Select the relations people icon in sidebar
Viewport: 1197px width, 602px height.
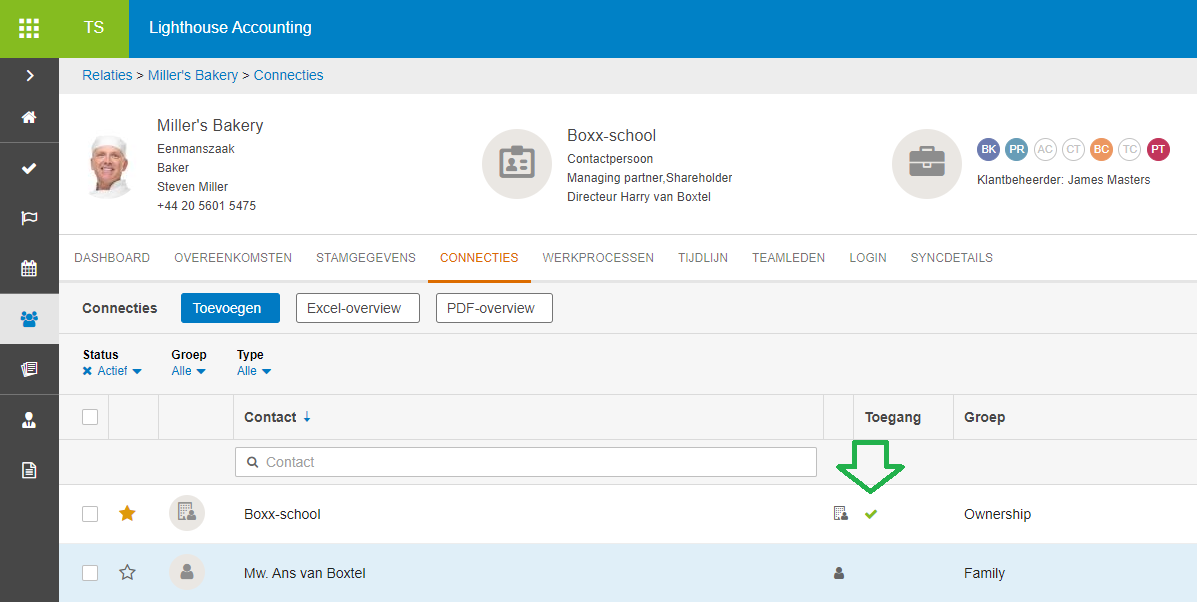29,319
